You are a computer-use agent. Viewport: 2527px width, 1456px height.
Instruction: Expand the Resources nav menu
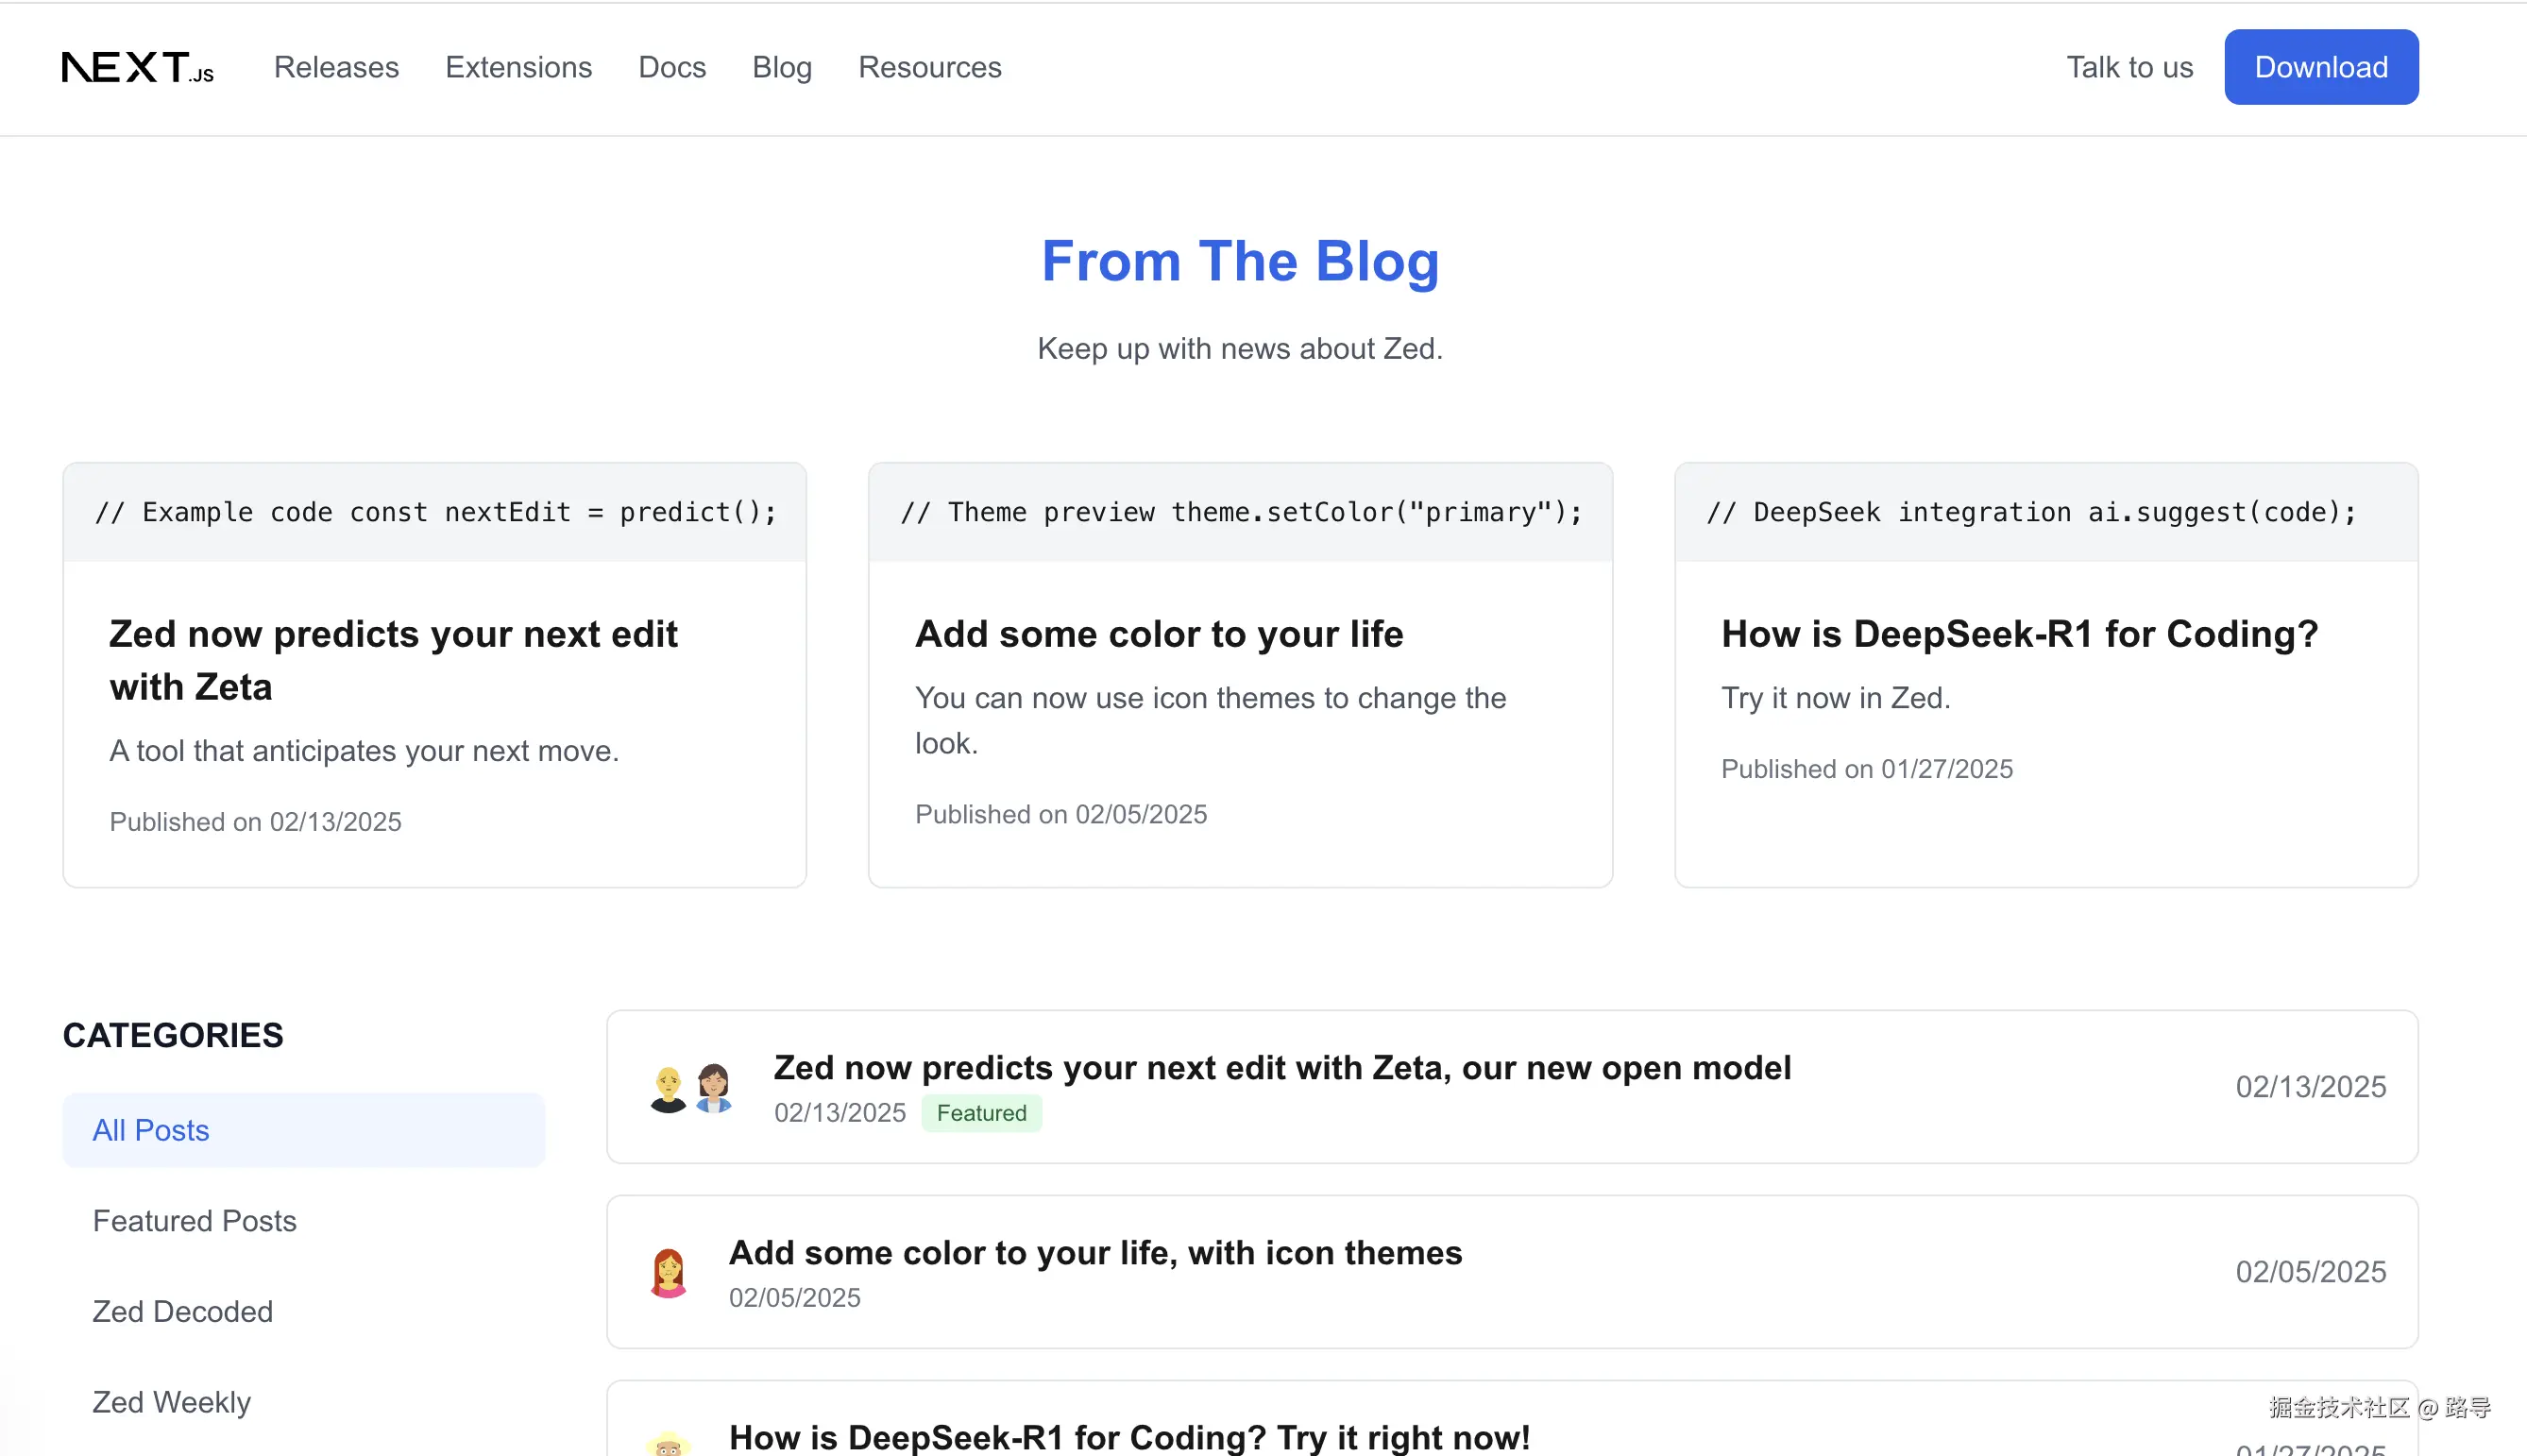click(929, 67)
